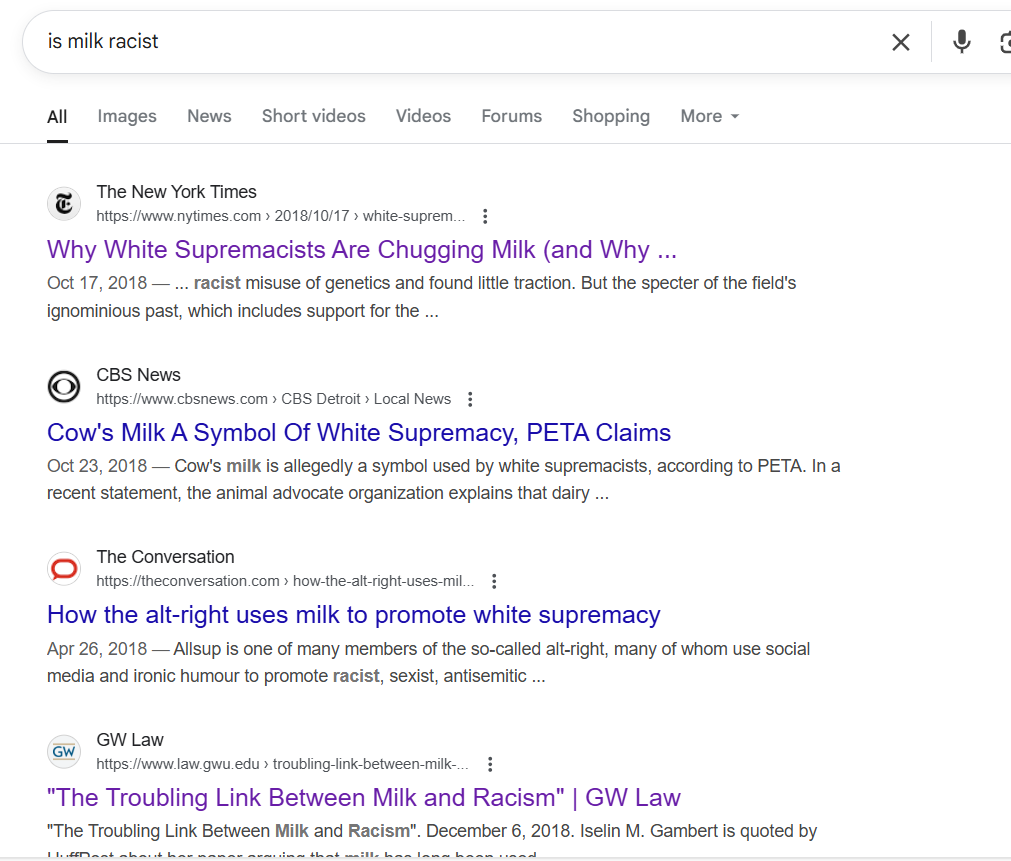The image size is (1011, 861).
Task: Click 'CBS News' source name
Action: [x=139, y=375]
